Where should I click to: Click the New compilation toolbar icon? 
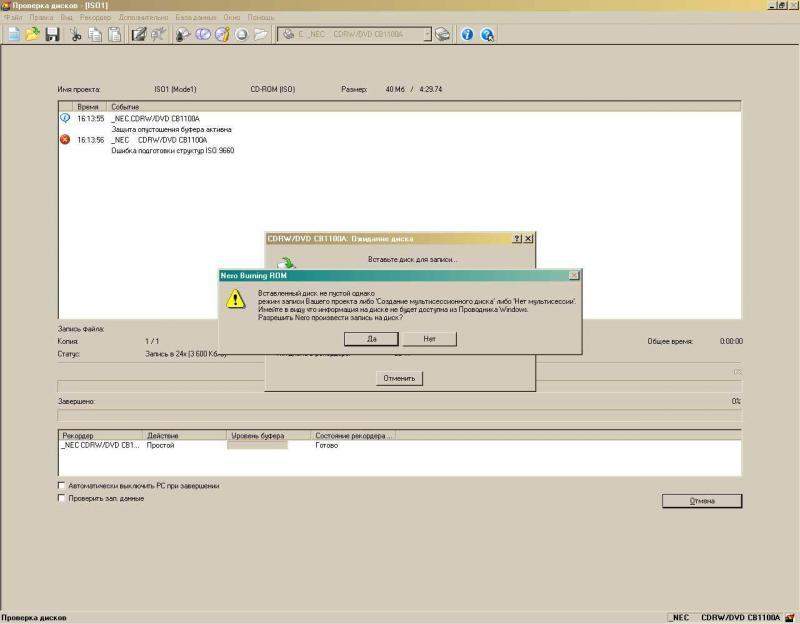(13, 35)
